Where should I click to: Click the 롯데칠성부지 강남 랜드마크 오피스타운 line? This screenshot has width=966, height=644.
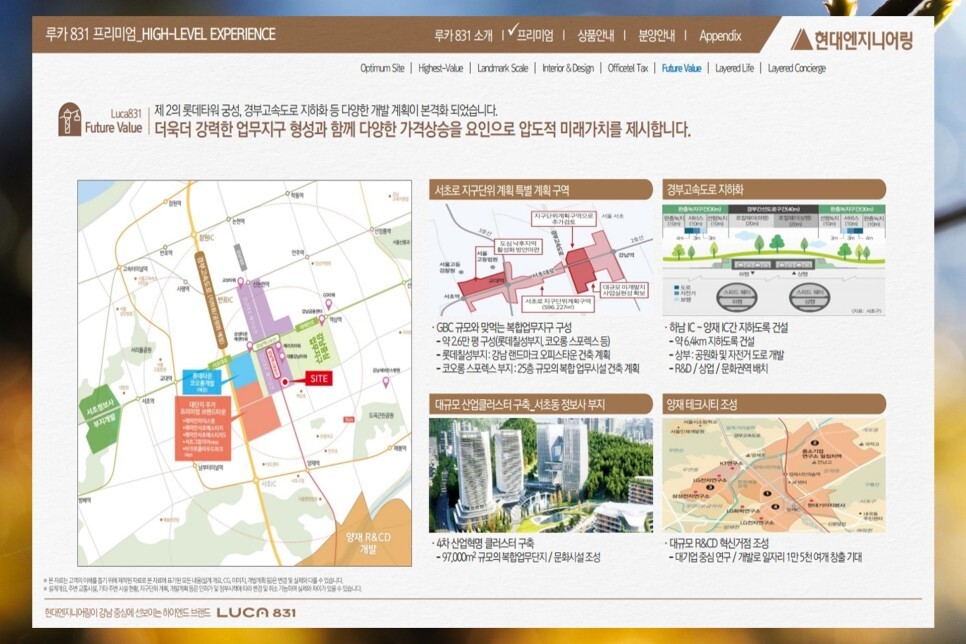[x=523, y=355]
